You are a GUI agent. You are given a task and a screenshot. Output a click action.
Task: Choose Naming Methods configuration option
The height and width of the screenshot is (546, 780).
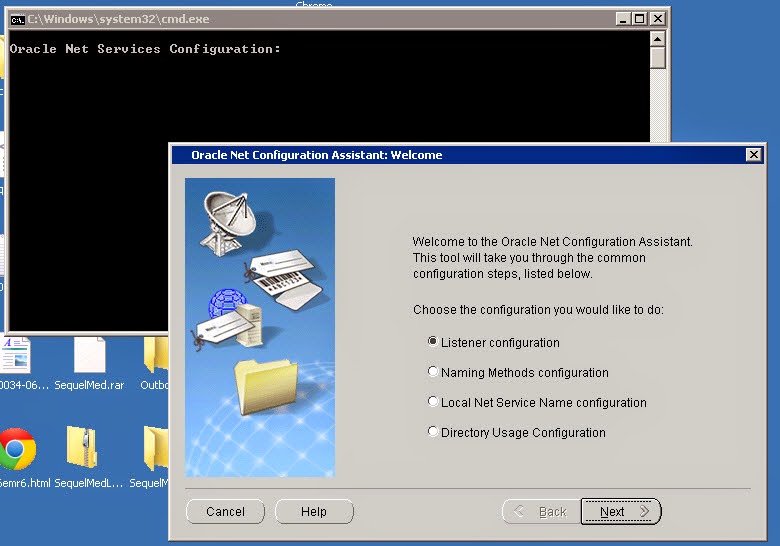coord(433,372)
